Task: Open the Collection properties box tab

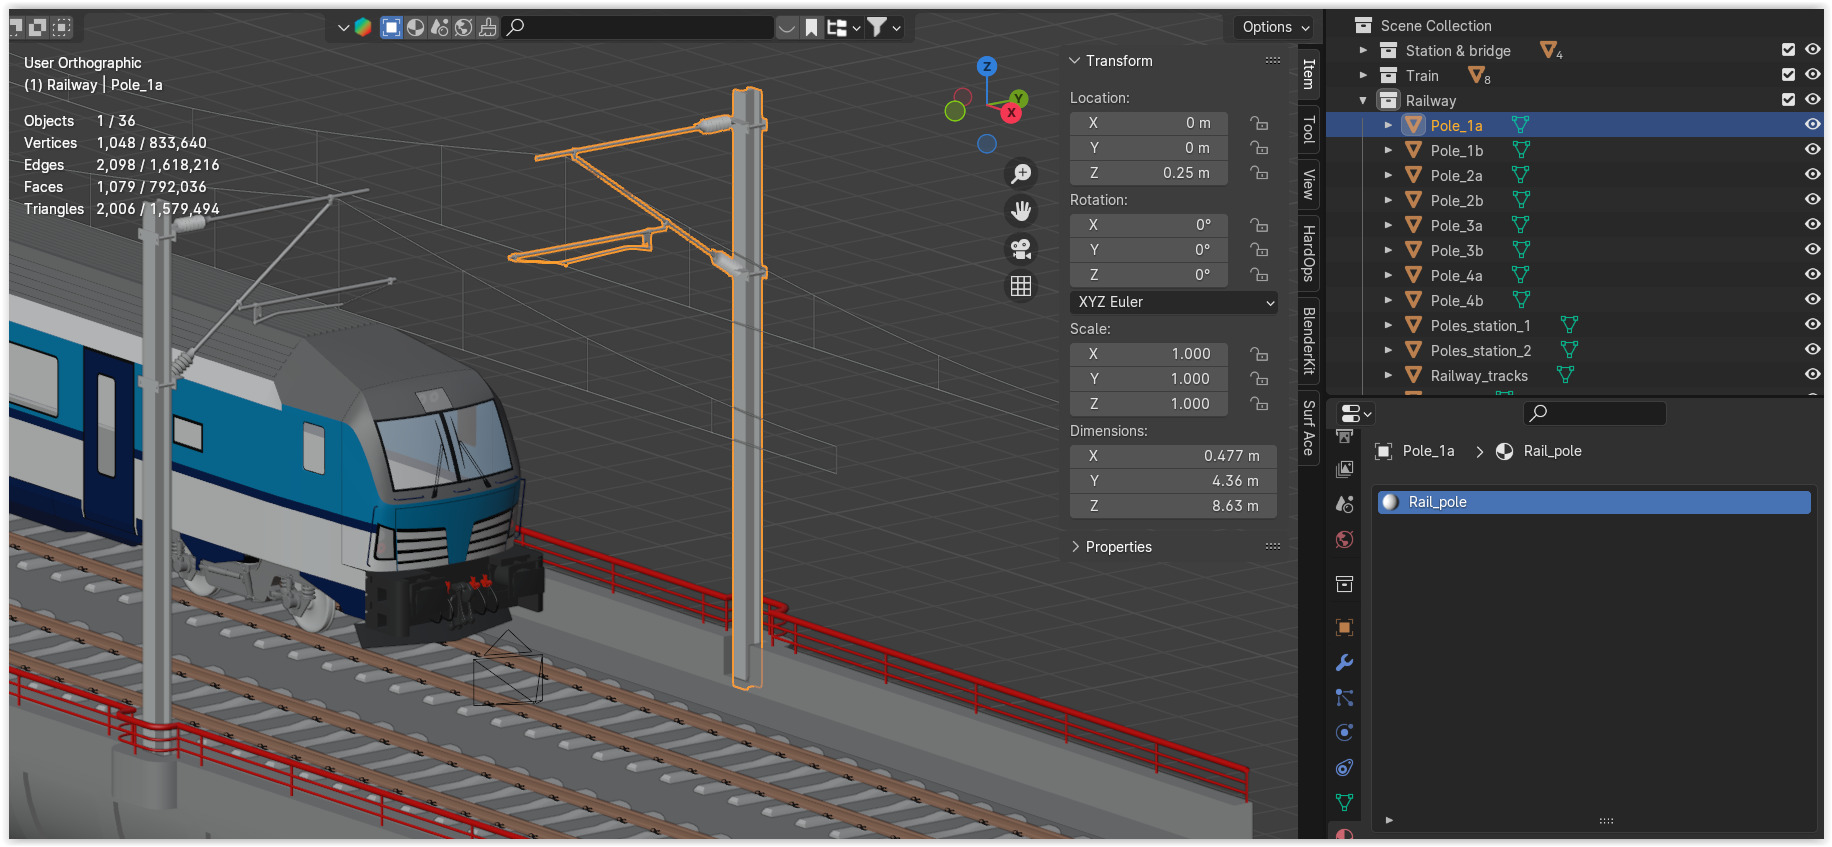Action: (x=1345, y=584)
